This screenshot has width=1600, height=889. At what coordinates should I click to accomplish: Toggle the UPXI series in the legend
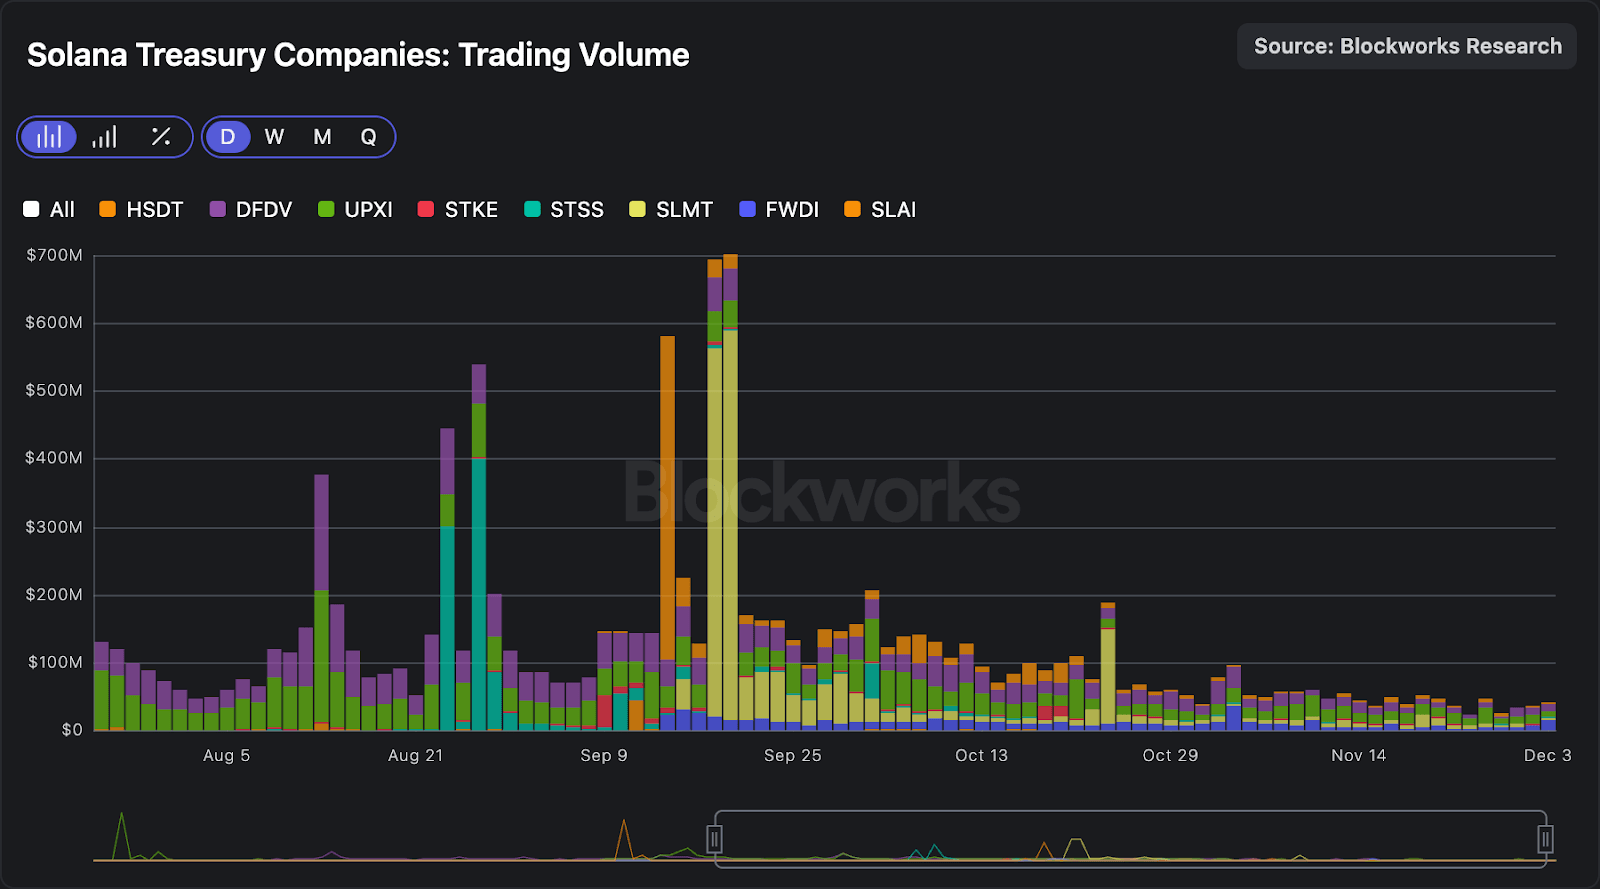pos(355,209)
